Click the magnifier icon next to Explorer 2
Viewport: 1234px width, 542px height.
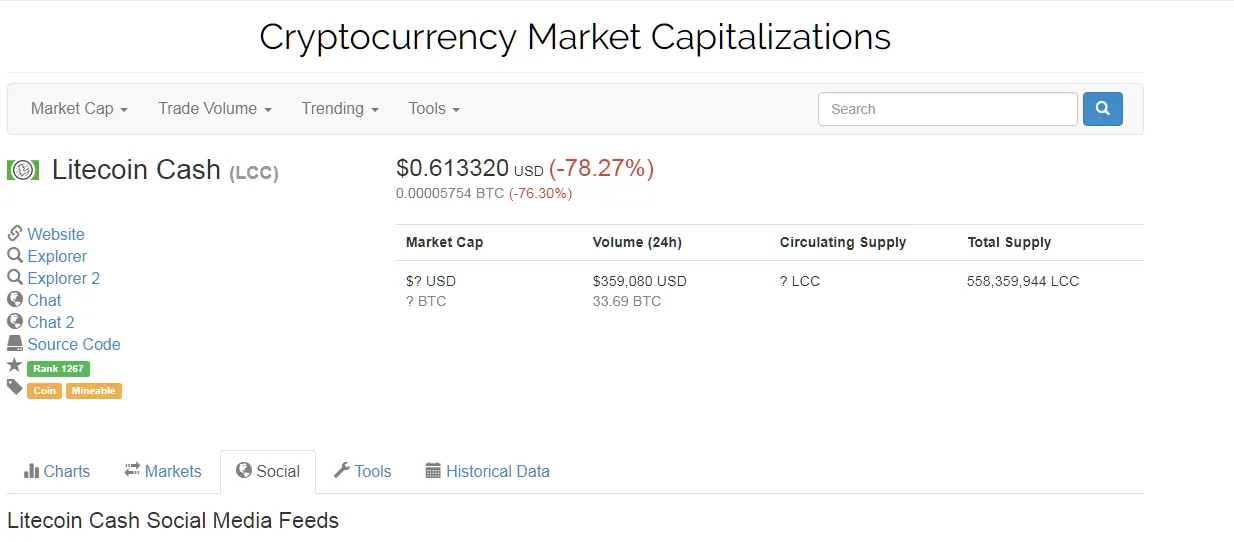click(x=15, y=277)
